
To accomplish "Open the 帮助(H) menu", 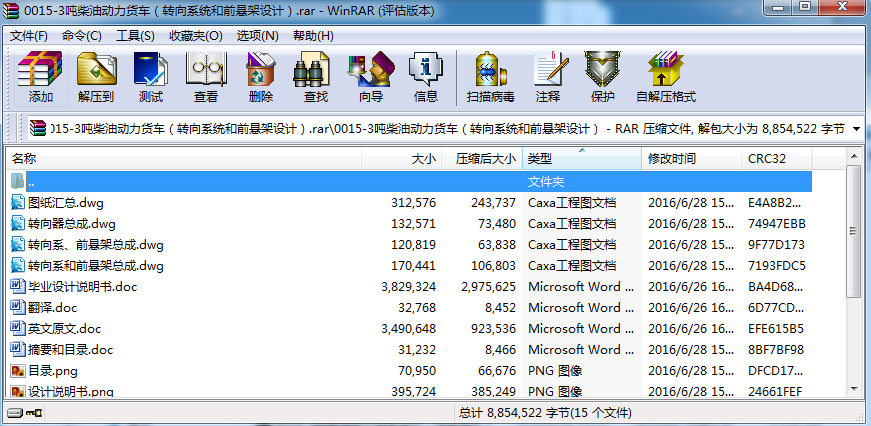I will (x=313, y=36).
